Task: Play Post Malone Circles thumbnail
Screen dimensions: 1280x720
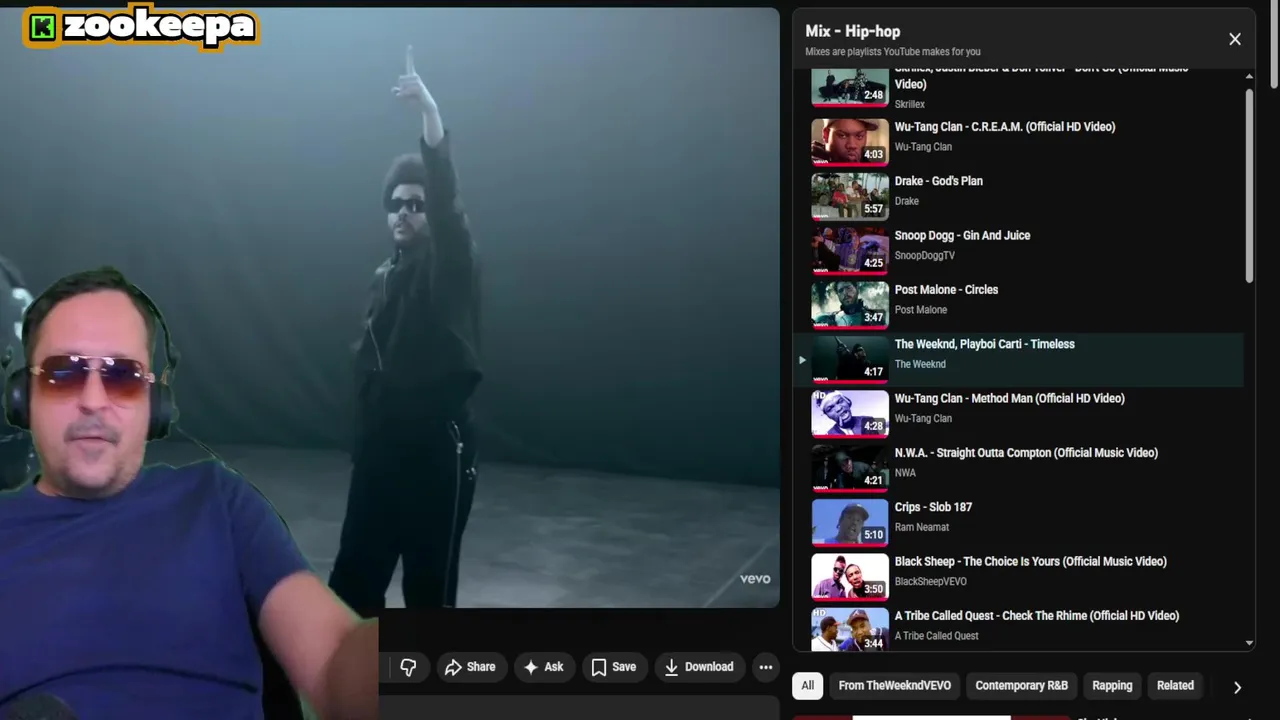Action: tap(849, 304)
